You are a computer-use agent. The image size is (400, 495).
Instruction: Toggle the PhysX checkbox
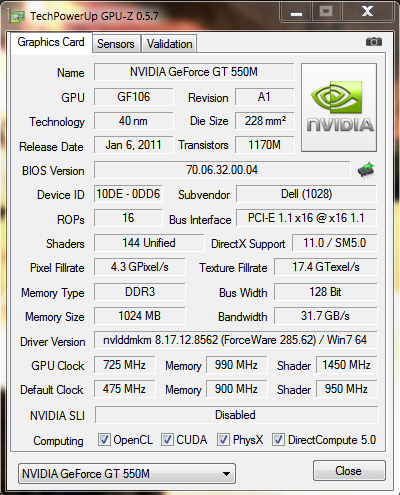tap(223, 440)
